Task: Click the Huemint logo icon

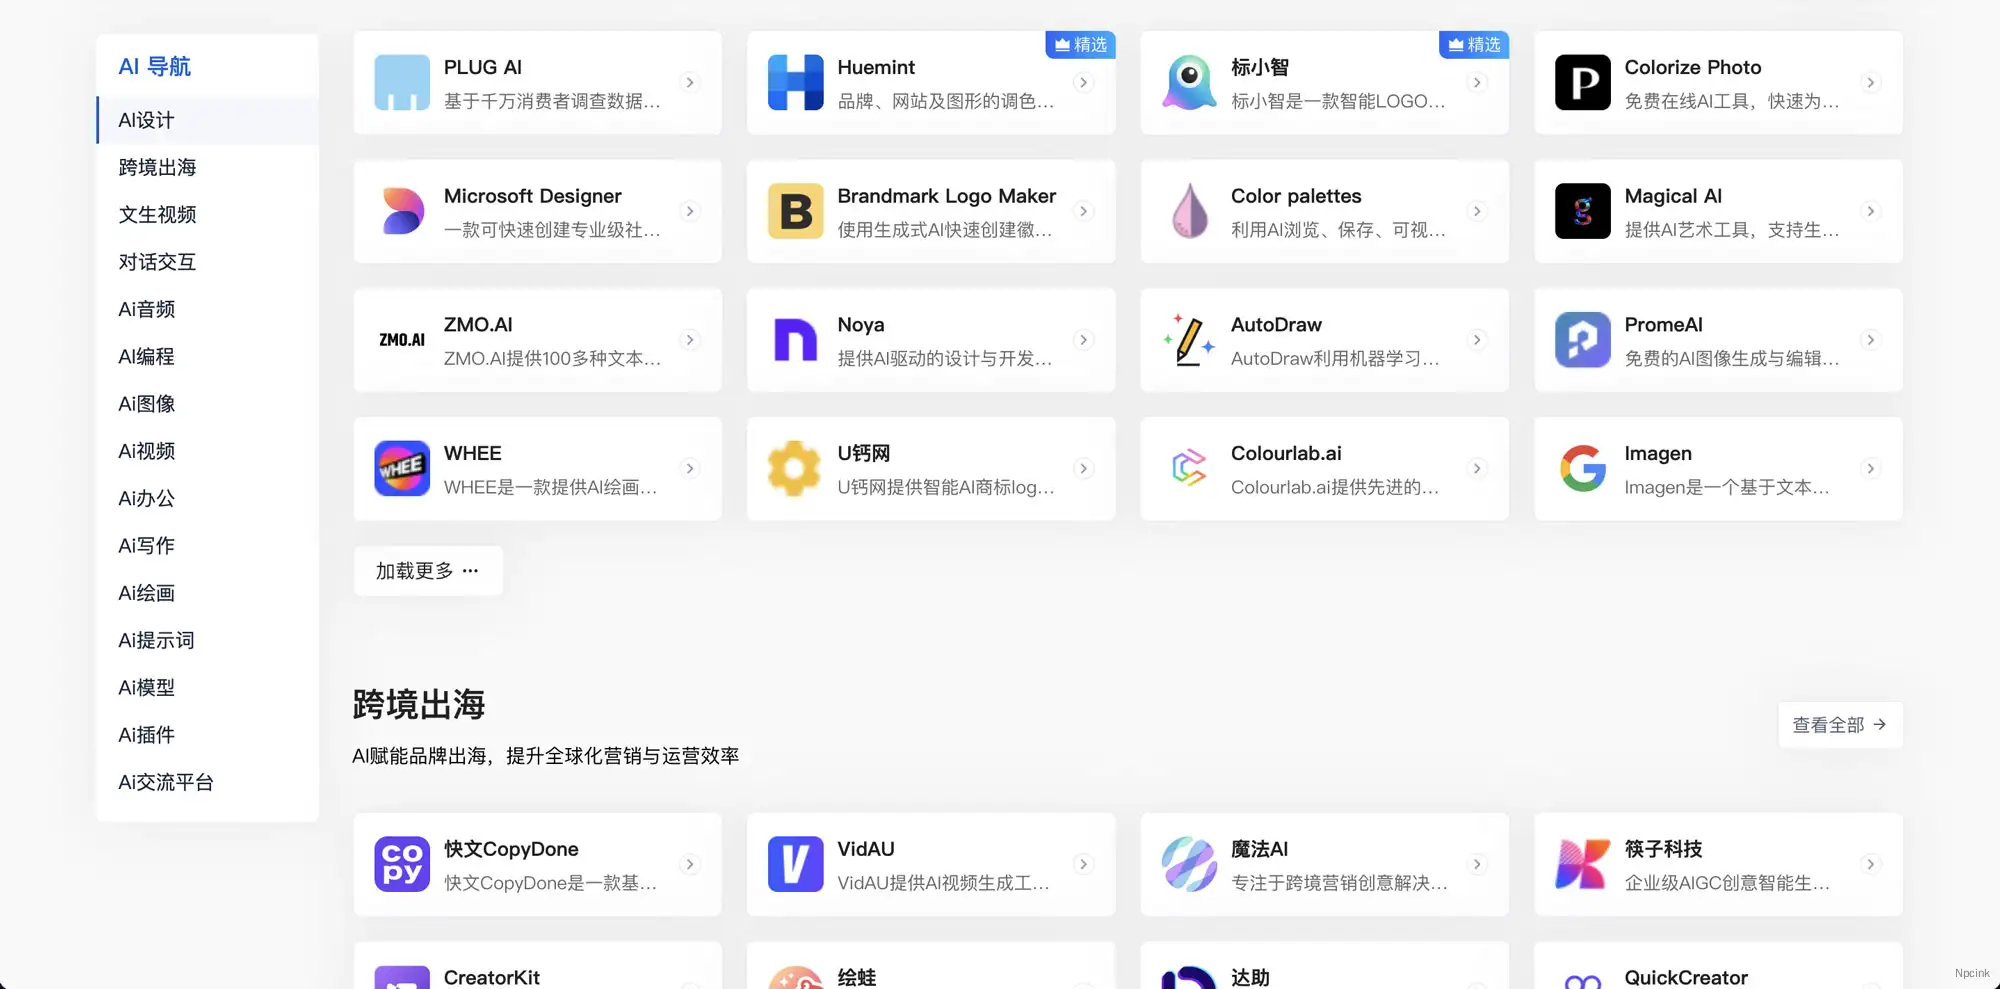Action: (x=794, y=83)
